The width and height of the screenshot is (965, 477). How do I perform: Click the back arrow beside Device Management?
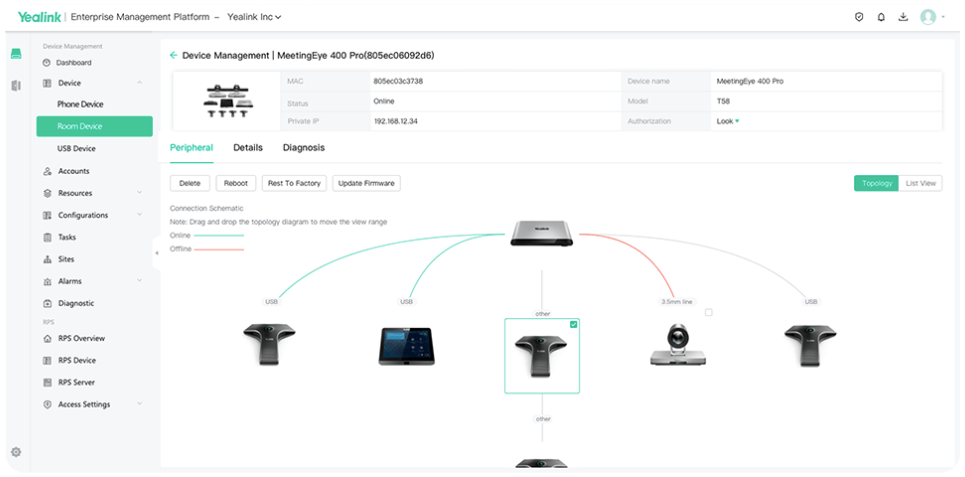(174, 55)
